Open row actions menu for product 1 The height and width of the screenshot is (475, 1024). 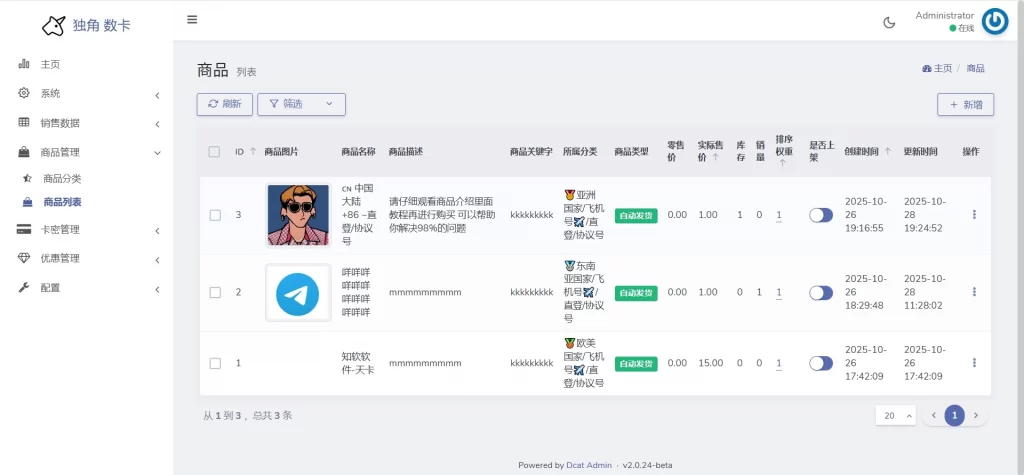(974, 363)
